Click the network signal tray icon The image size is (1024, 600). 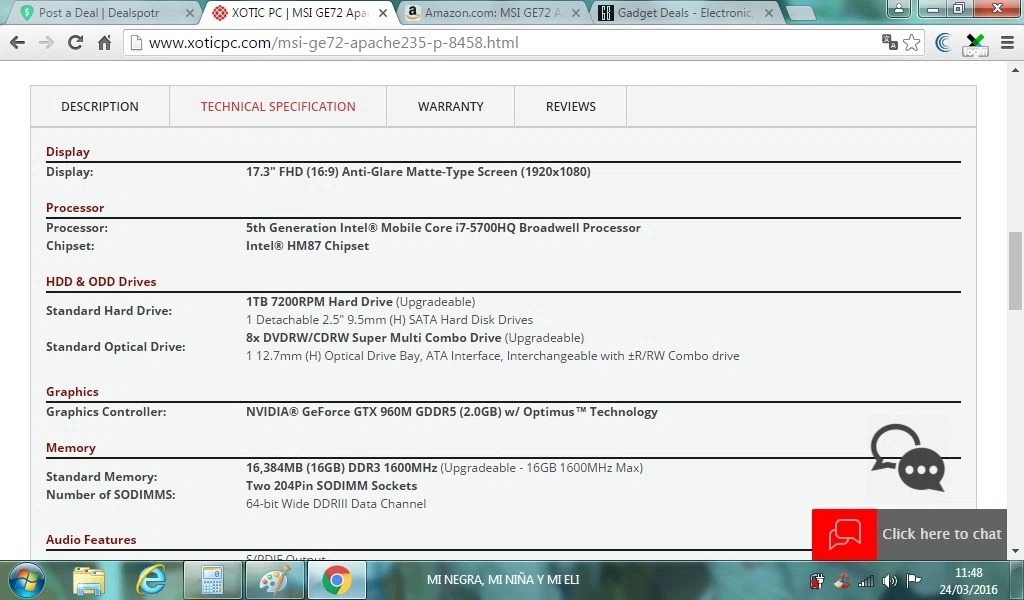[866, 580]
